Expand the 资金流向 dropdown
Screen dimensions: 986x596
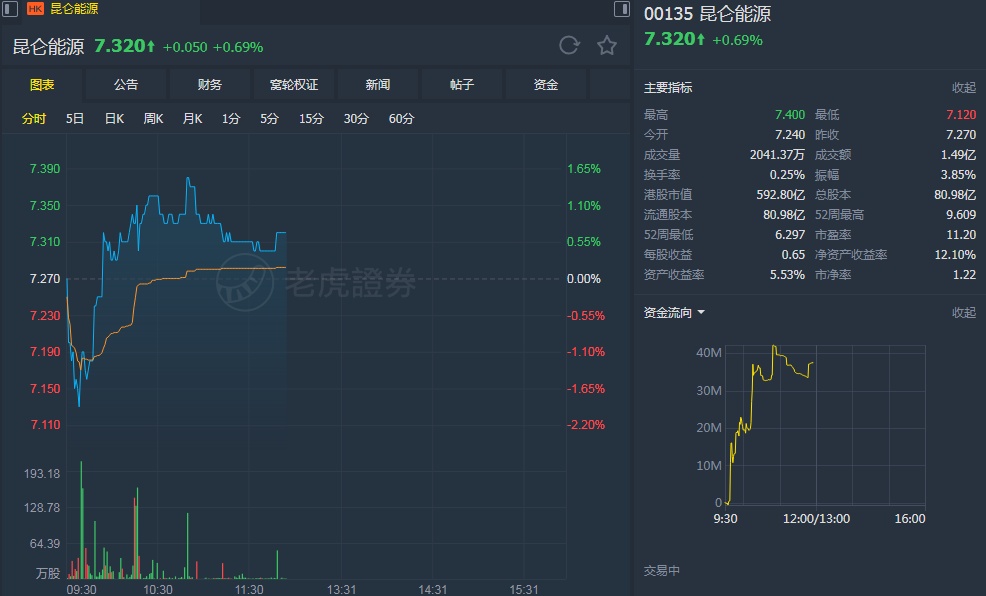coord(701,313)
